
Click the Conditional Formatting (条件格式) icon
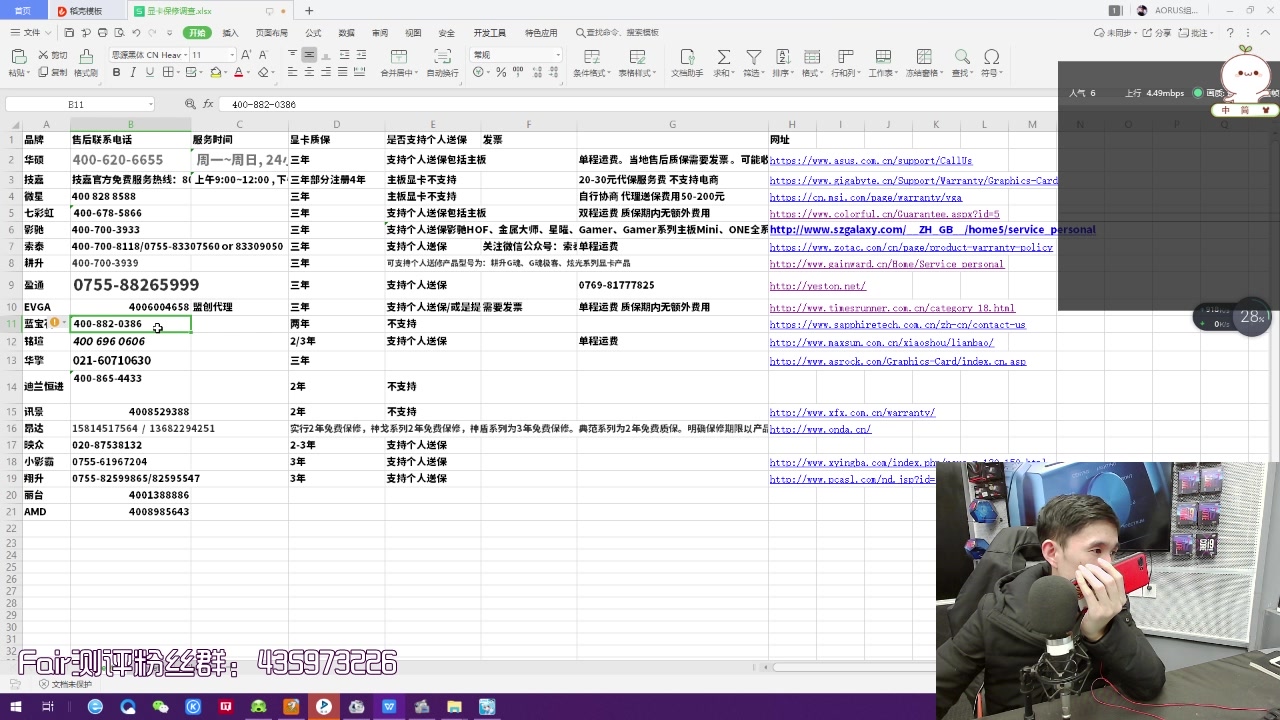click(591, 57)
